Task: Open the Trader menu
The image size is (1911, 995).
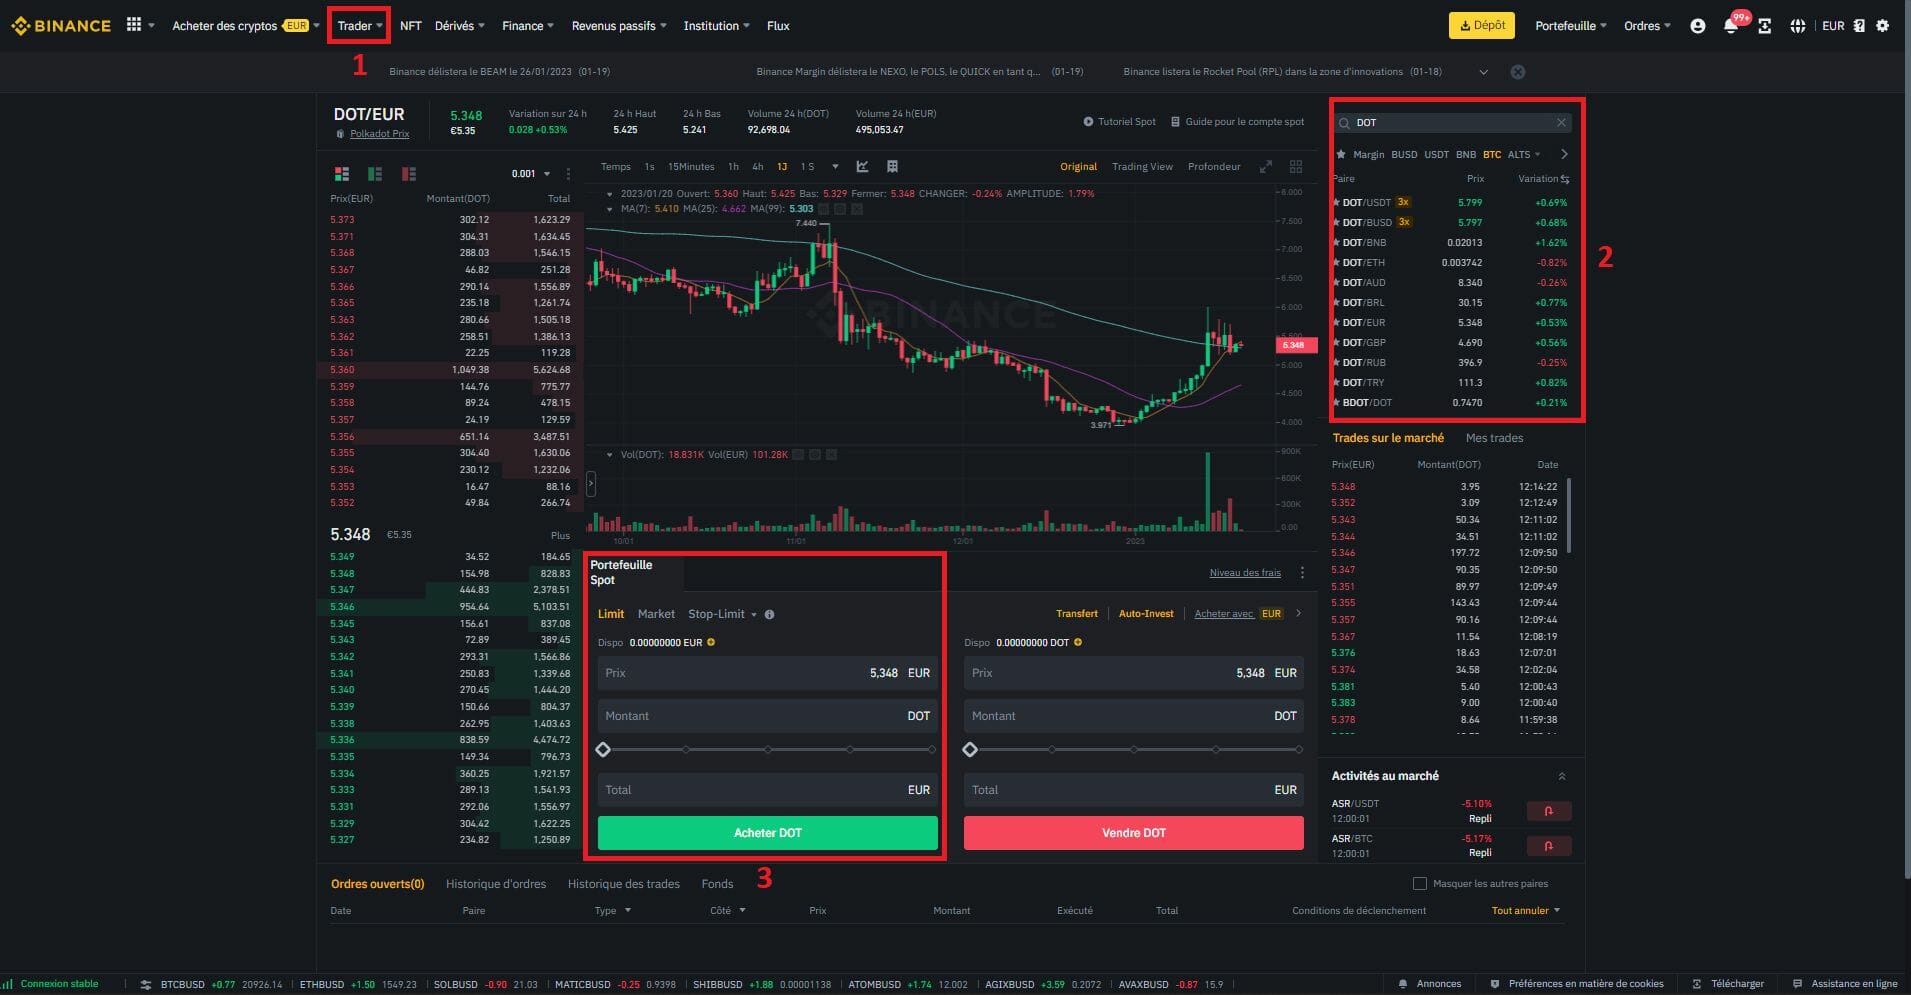Action: click(x=360, y=26)
